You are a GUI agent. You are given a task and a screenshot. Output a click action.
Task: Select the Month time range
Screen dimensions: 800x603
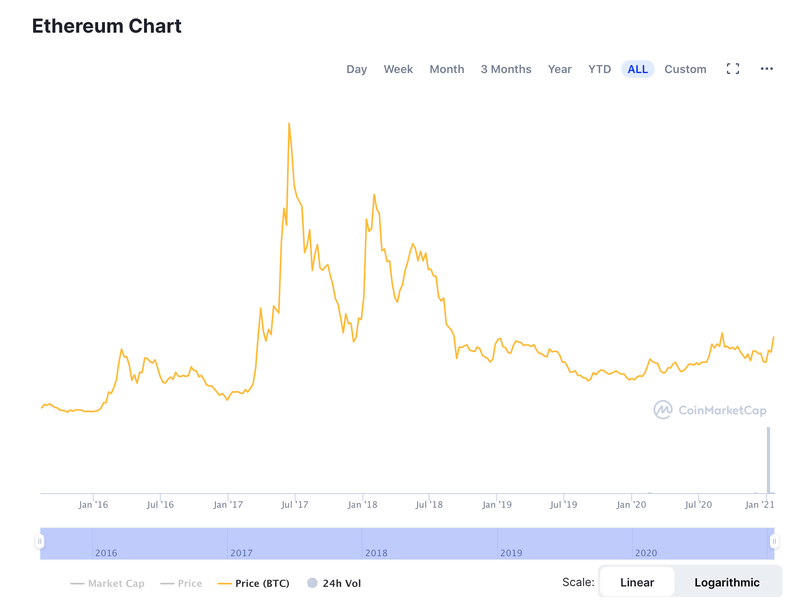point(447,69)
